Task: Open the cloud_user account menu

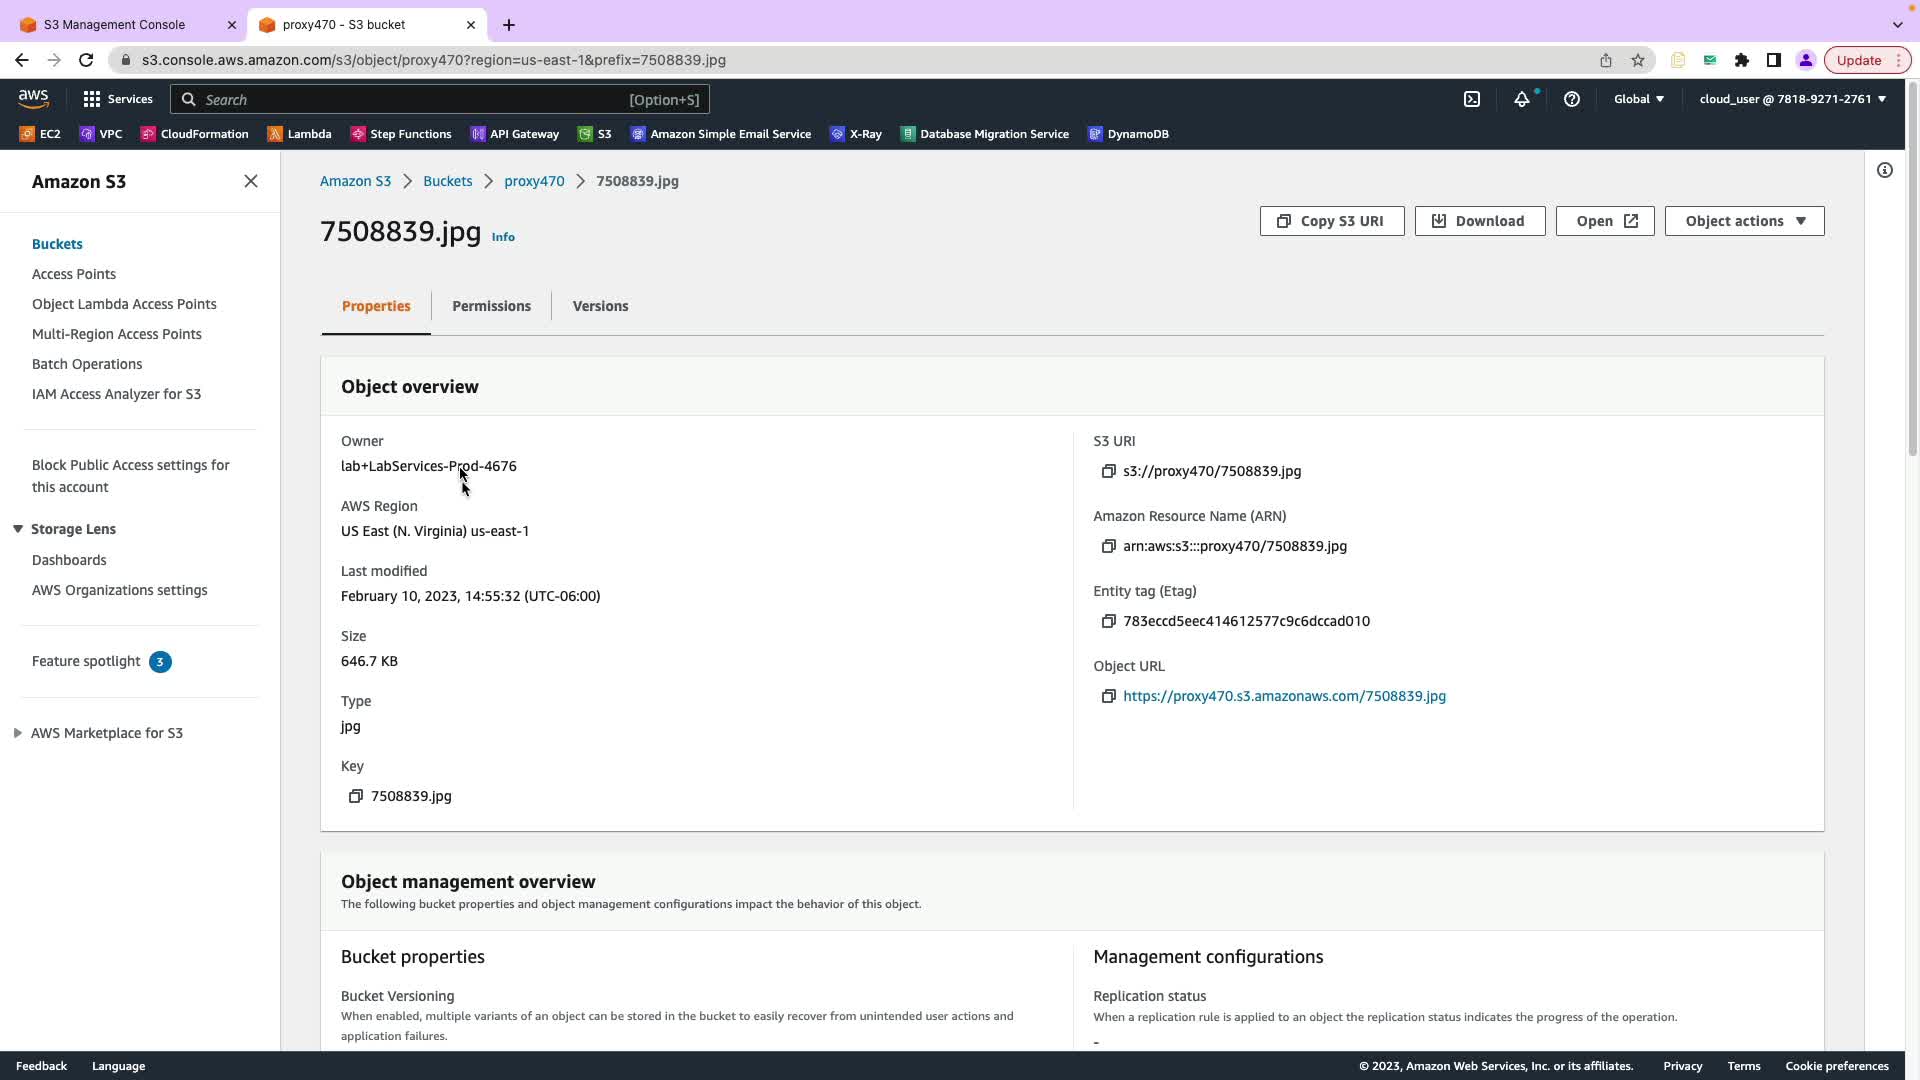Action: (1792, 99)
